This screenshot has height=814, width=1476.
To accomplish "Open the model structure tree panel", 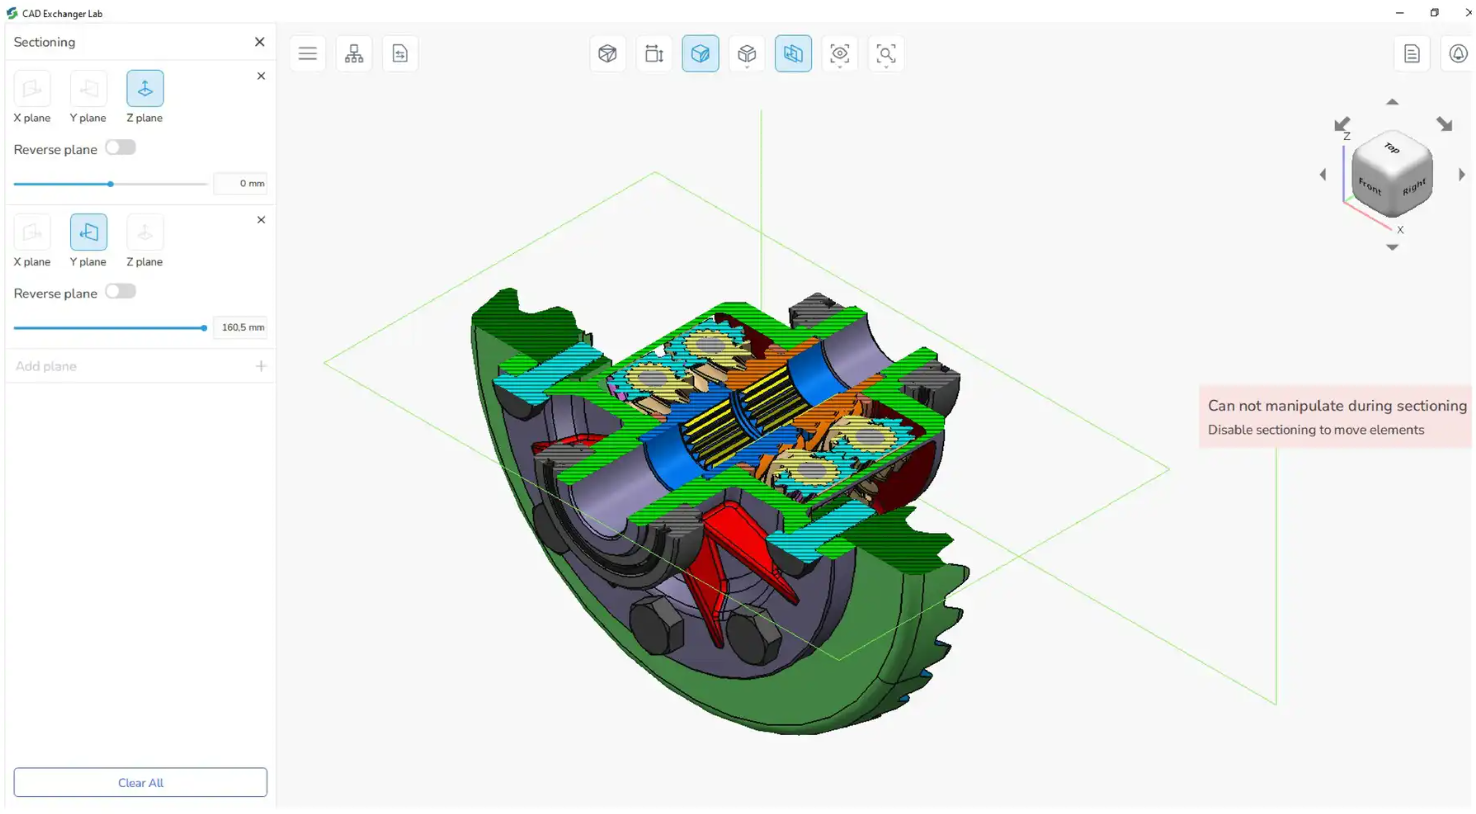I will pyautogui.click(x=354, y=54).
